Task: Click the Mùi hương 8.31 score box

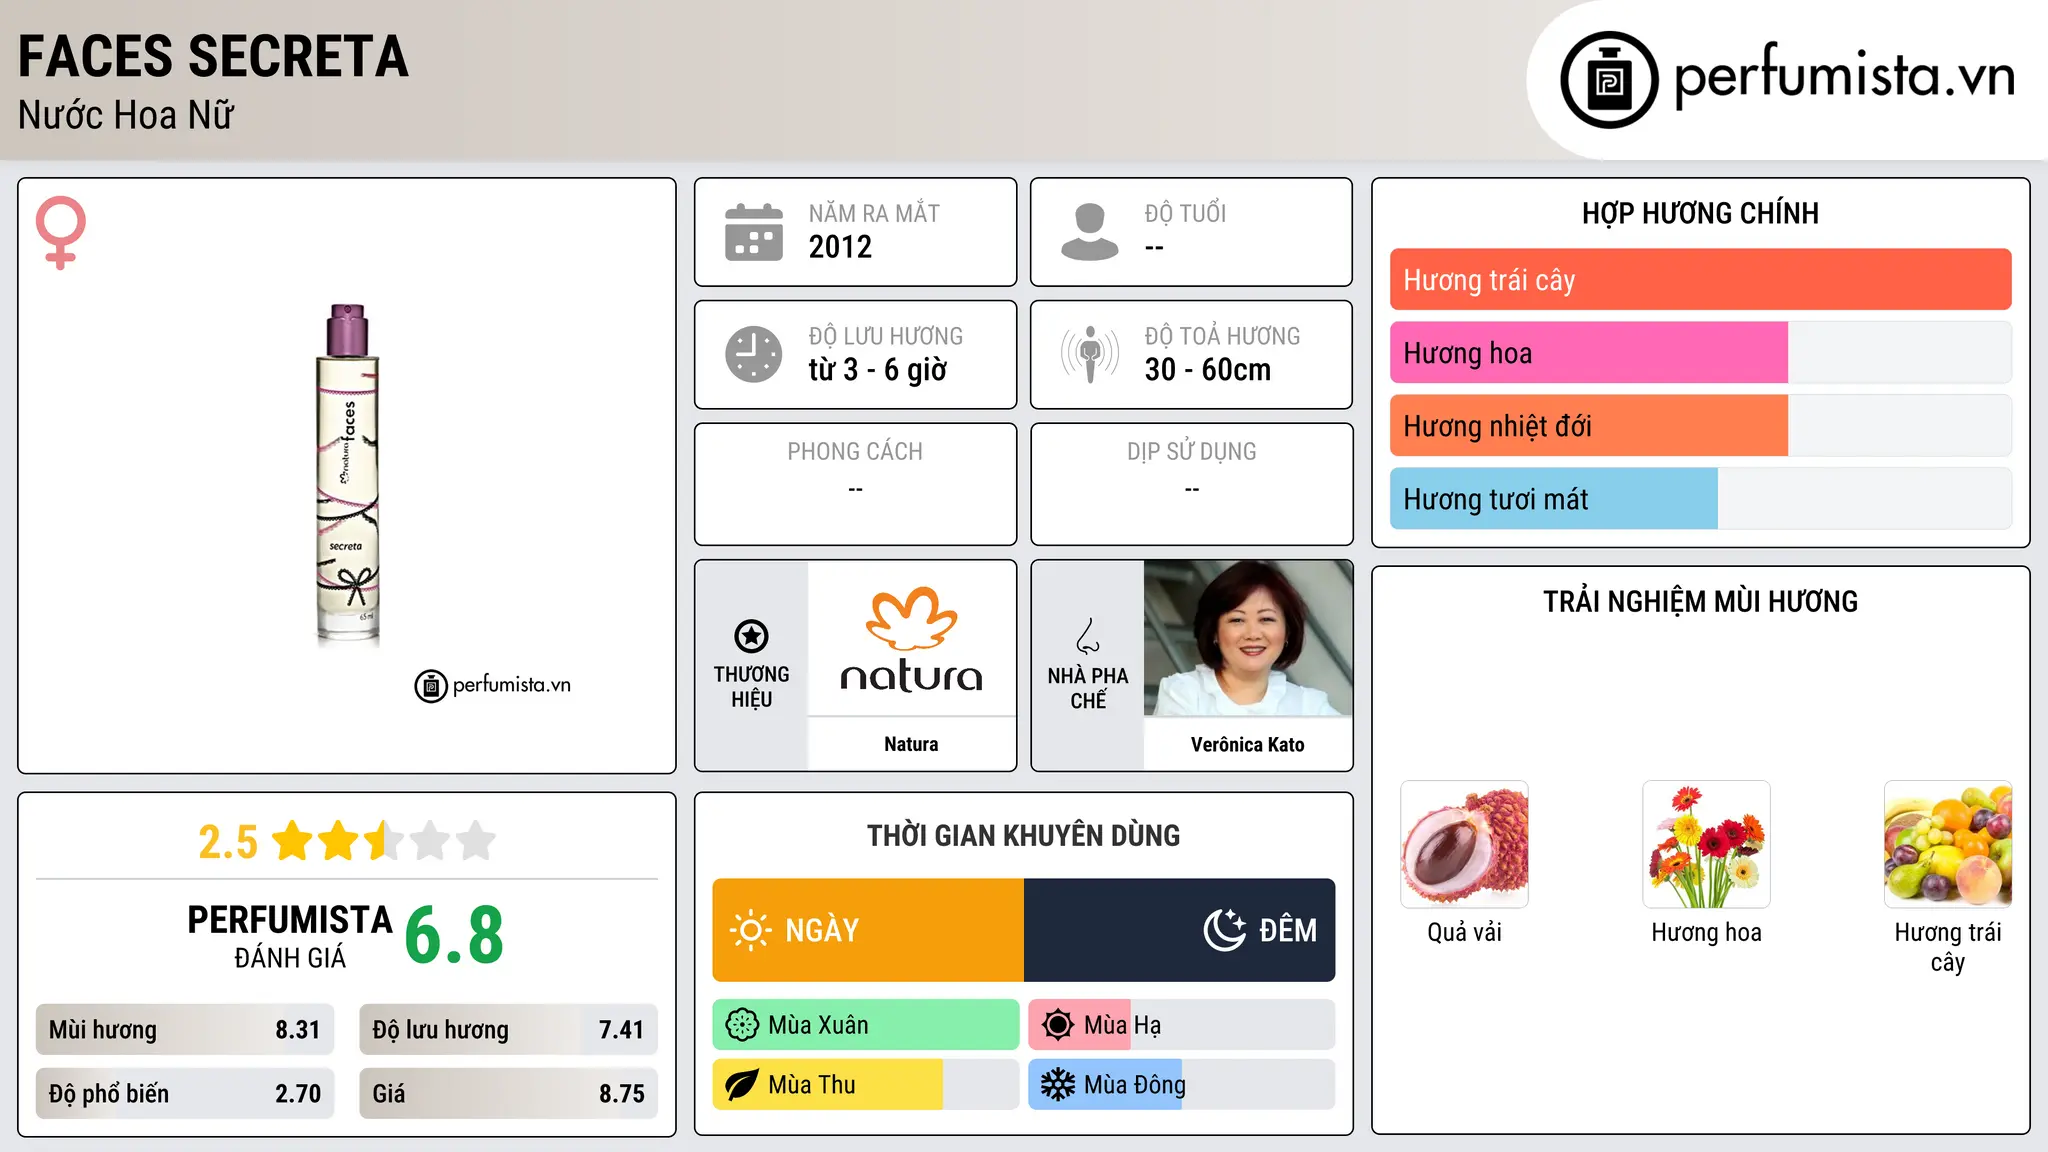Action: (x=185, y=1030)
